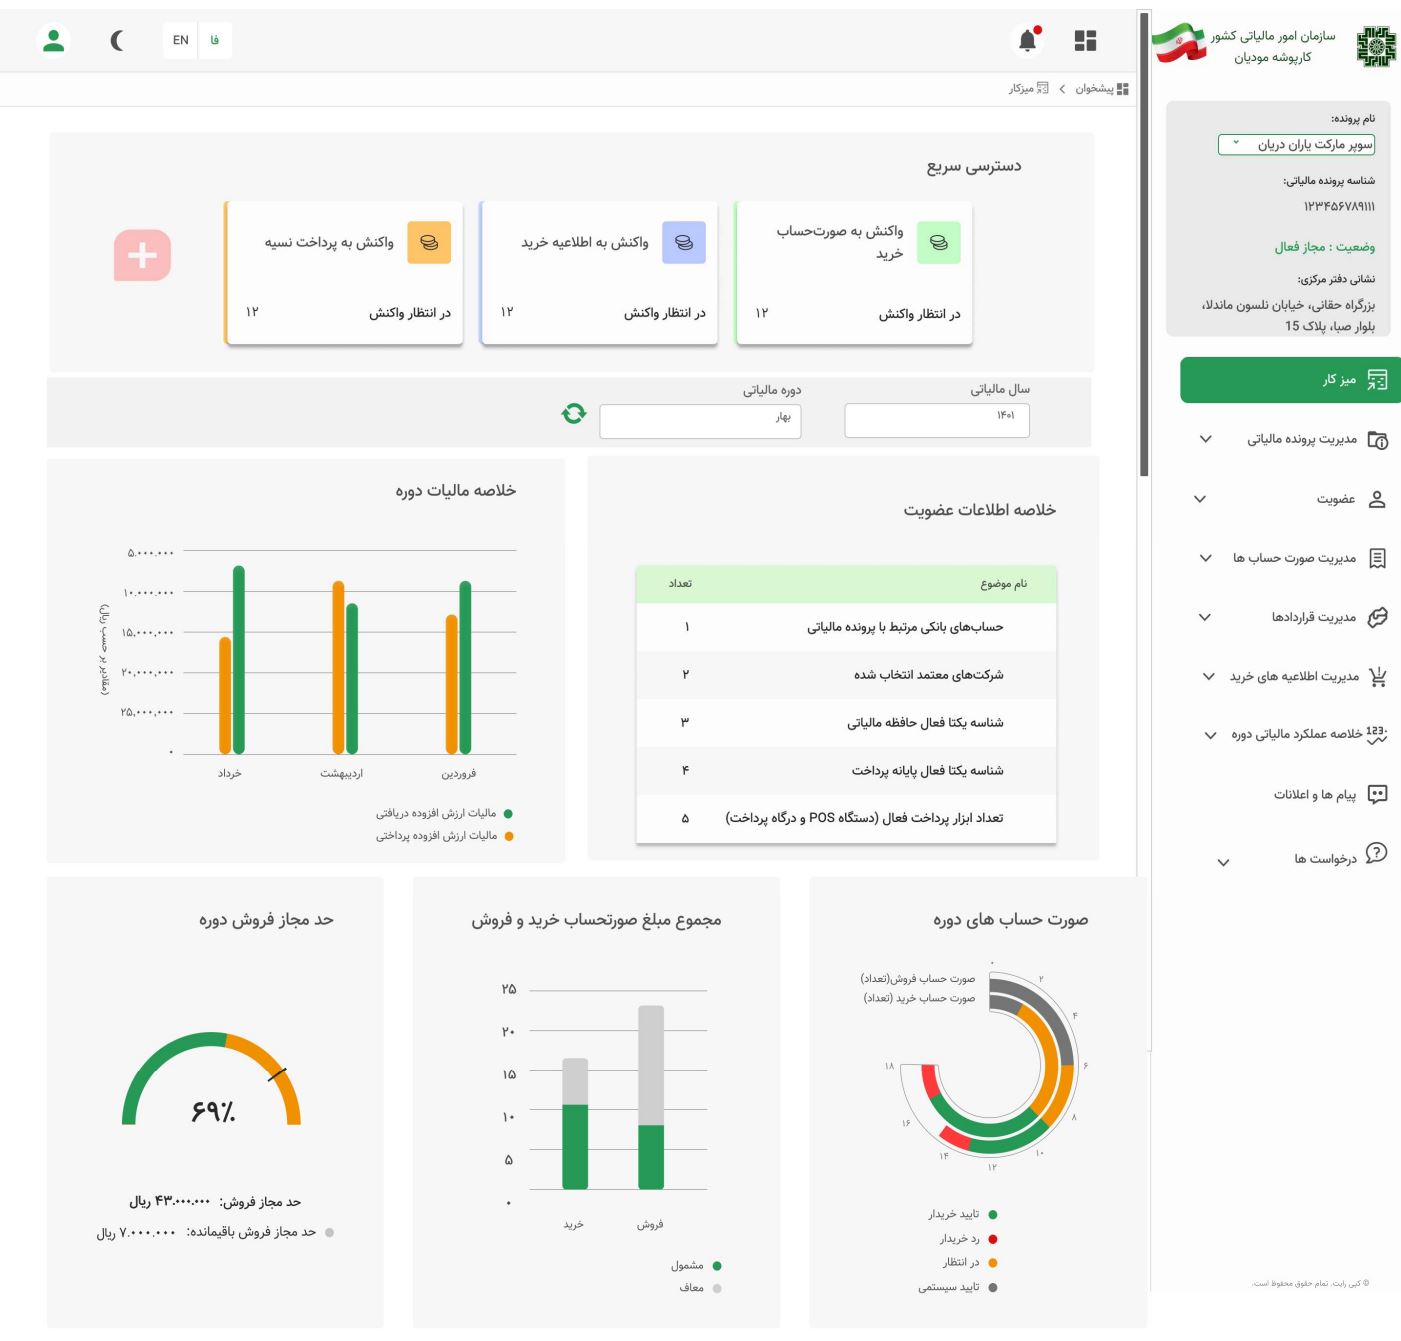Click the notification bell icon

point(1027,40)
